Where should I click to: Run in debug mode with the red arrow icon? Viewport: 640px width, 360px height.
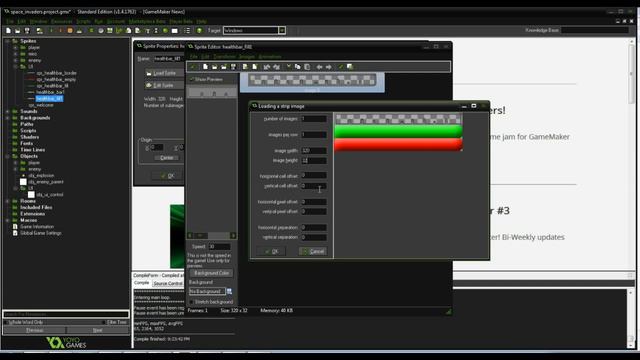point(60,31)
